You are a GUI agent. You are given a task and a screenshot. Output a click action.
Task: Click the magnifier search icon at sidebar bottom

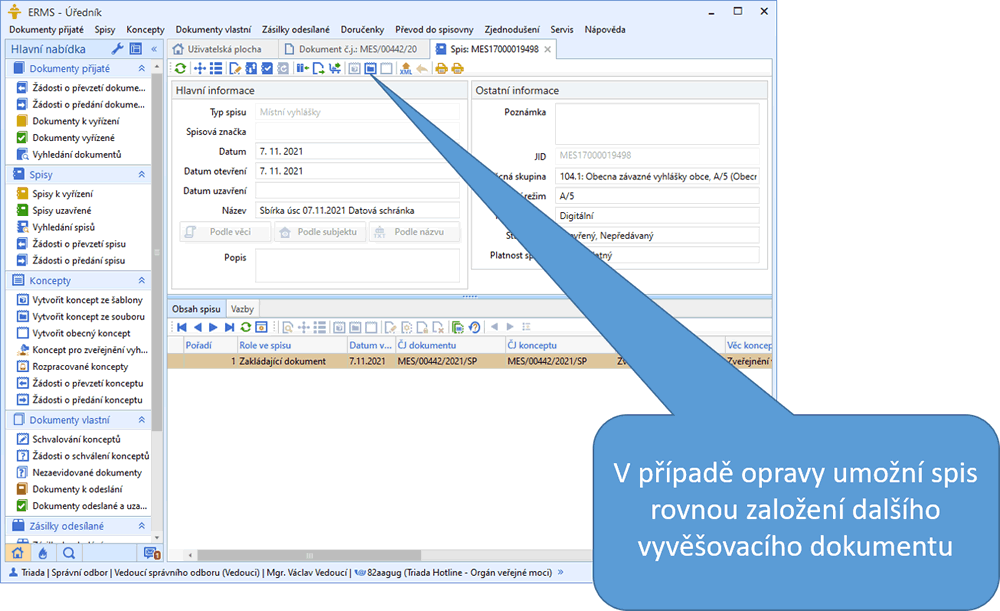pyautogui.click(x=68, y=552)
